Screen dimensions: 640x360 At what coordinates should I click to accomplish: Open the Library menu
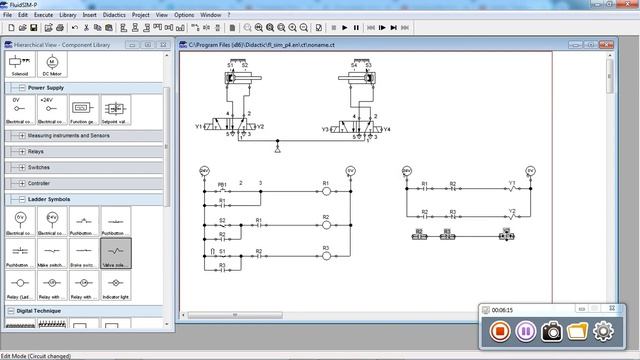point(68,15)
